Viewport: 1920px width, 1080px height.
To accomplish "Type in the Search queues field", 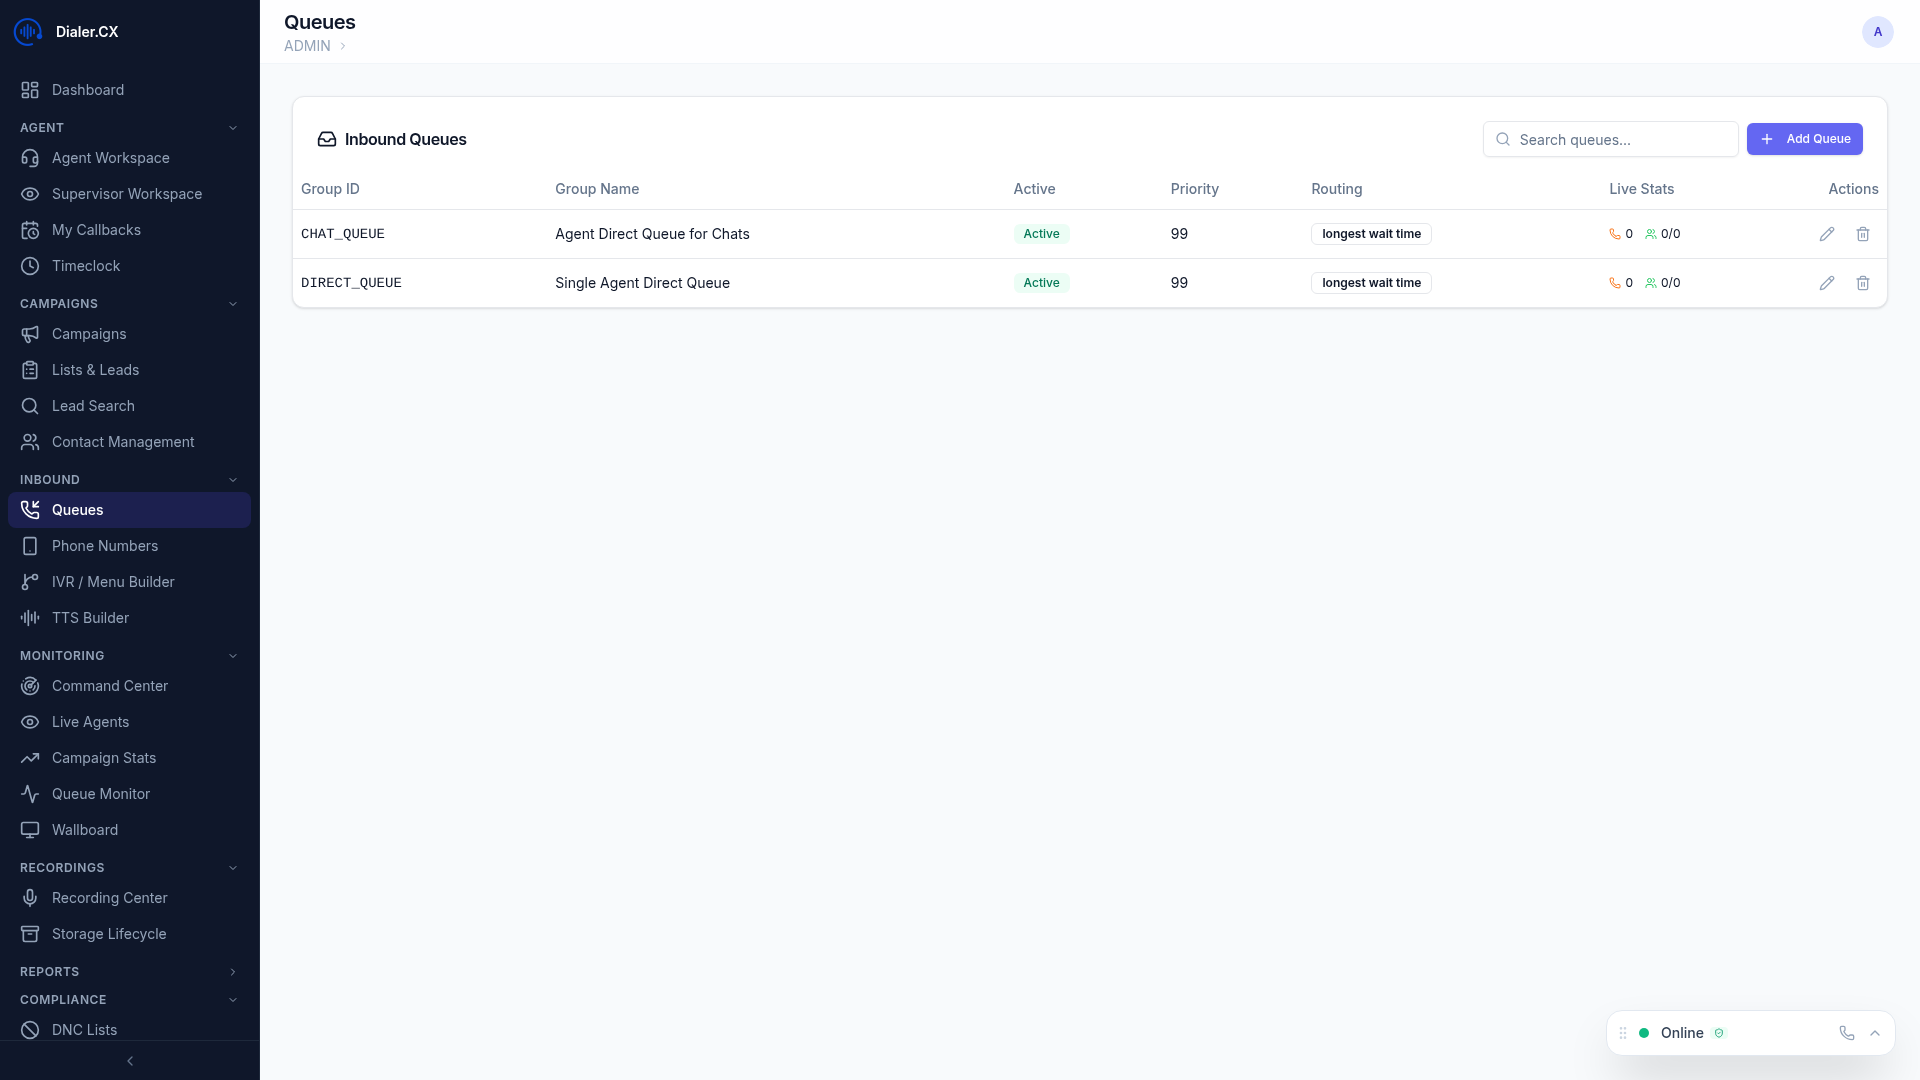I will click(x=1610, y=140).
